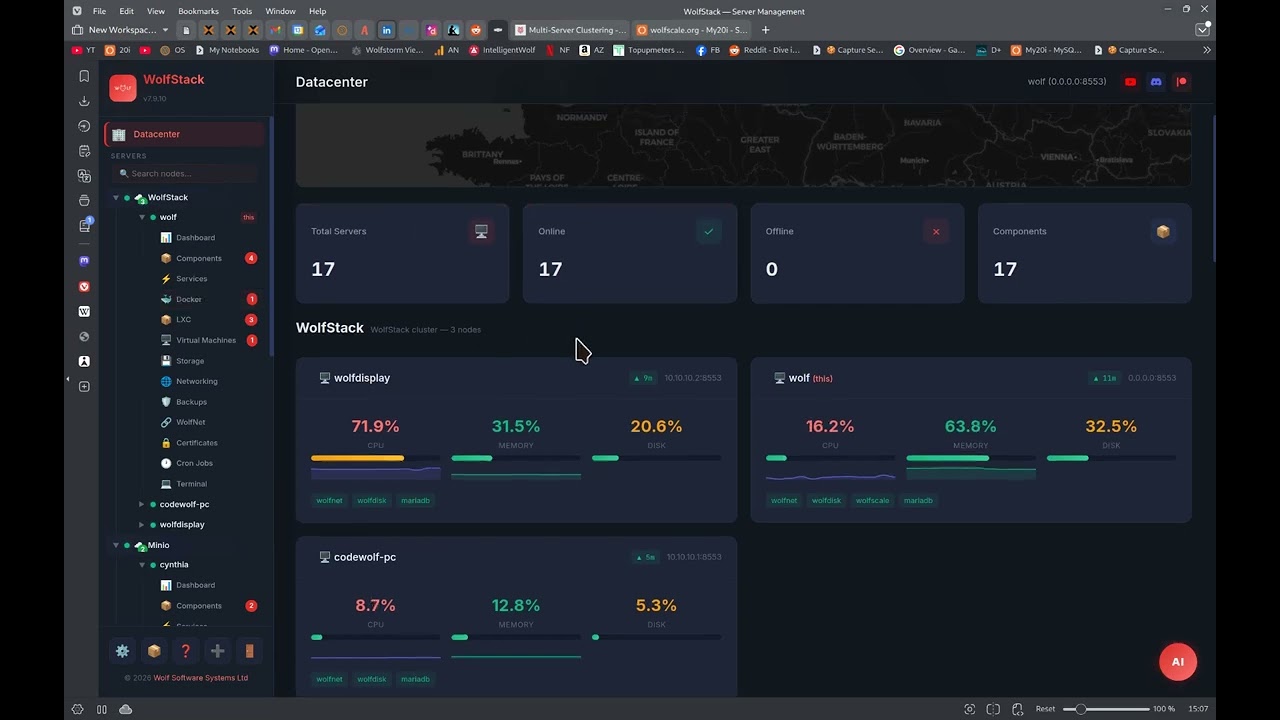This screenshot has height=720, width=1280.
Task: Click the YouTube icon in Datacenter header
Action: pos(1131,82)
